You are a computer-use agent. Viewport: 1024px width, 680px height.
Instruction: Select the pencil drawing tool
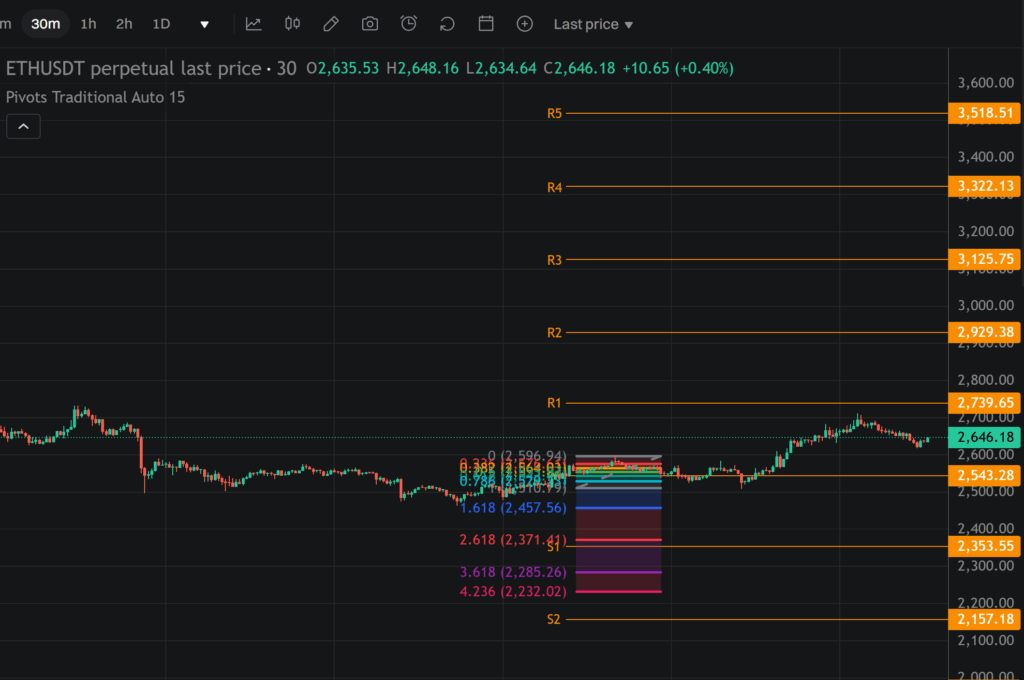[331, 24]
